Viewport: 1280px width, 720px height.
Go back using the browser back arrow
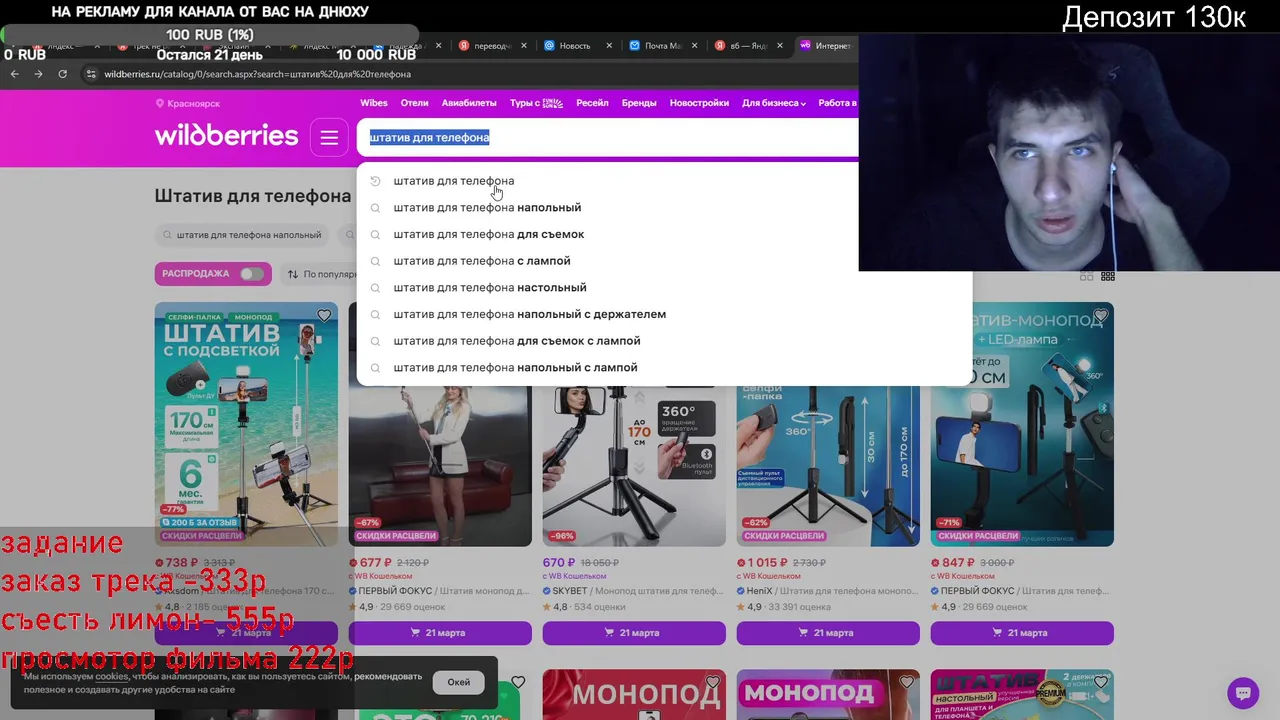coord(14,74)
